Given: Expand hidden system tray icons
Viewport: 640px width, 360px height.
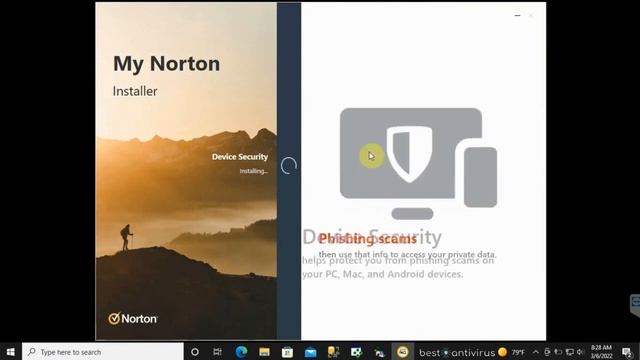Looking at the screenshot, I should (536, 352).
